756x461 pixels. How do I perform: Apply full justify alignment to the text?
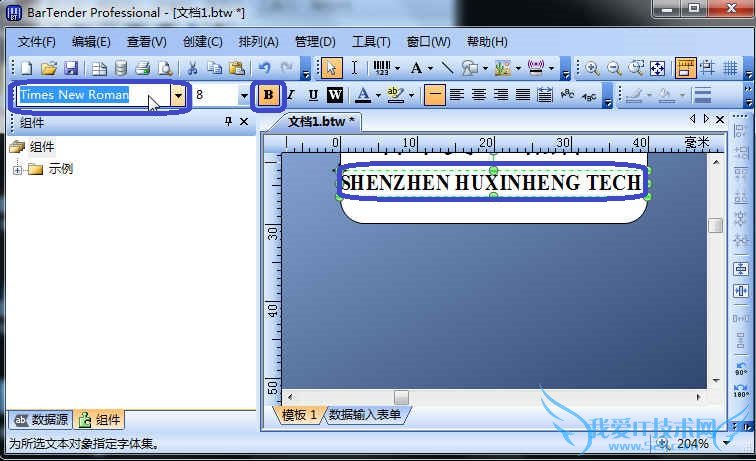[x=523, y=95]
